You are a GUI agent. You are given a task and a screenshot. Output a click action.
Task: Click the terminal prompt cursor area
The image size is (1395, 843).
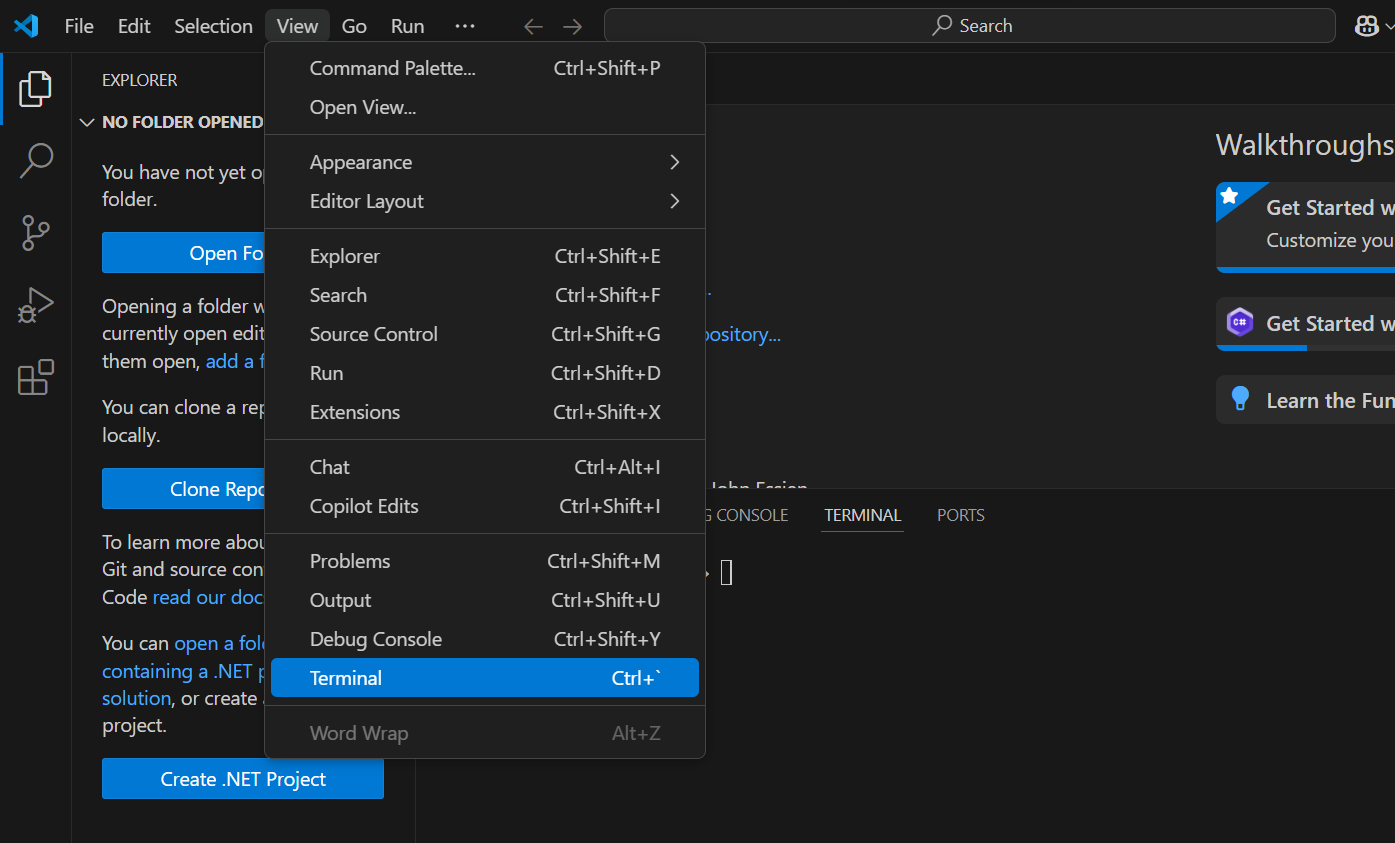[x=727, y=573]
